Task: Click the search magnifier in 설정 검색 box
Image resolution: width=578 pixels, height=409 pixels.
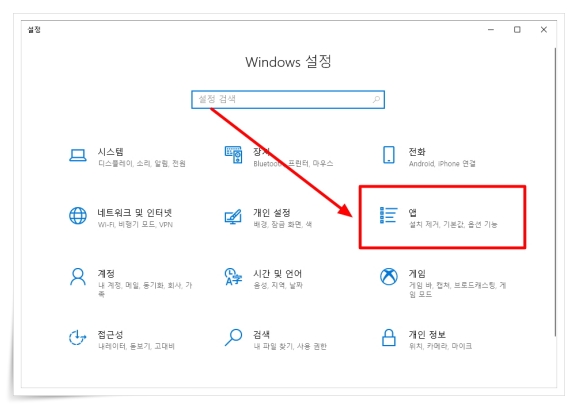Action: pyautogui.click(x=376, y=99)
